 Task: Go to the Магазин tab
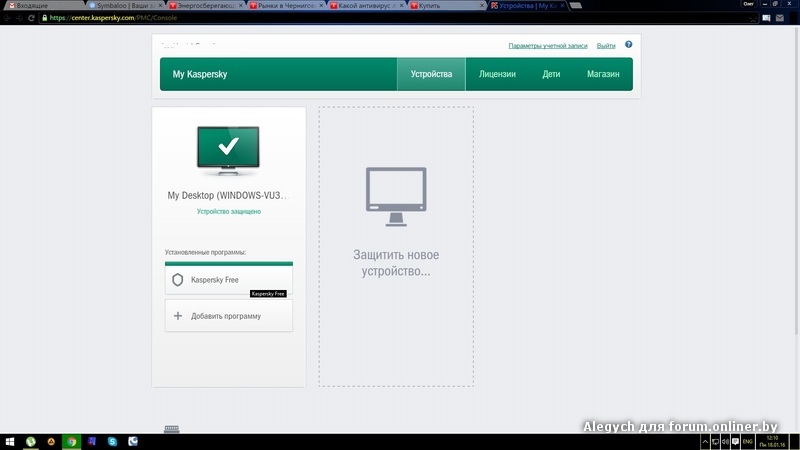coord(603,74)
